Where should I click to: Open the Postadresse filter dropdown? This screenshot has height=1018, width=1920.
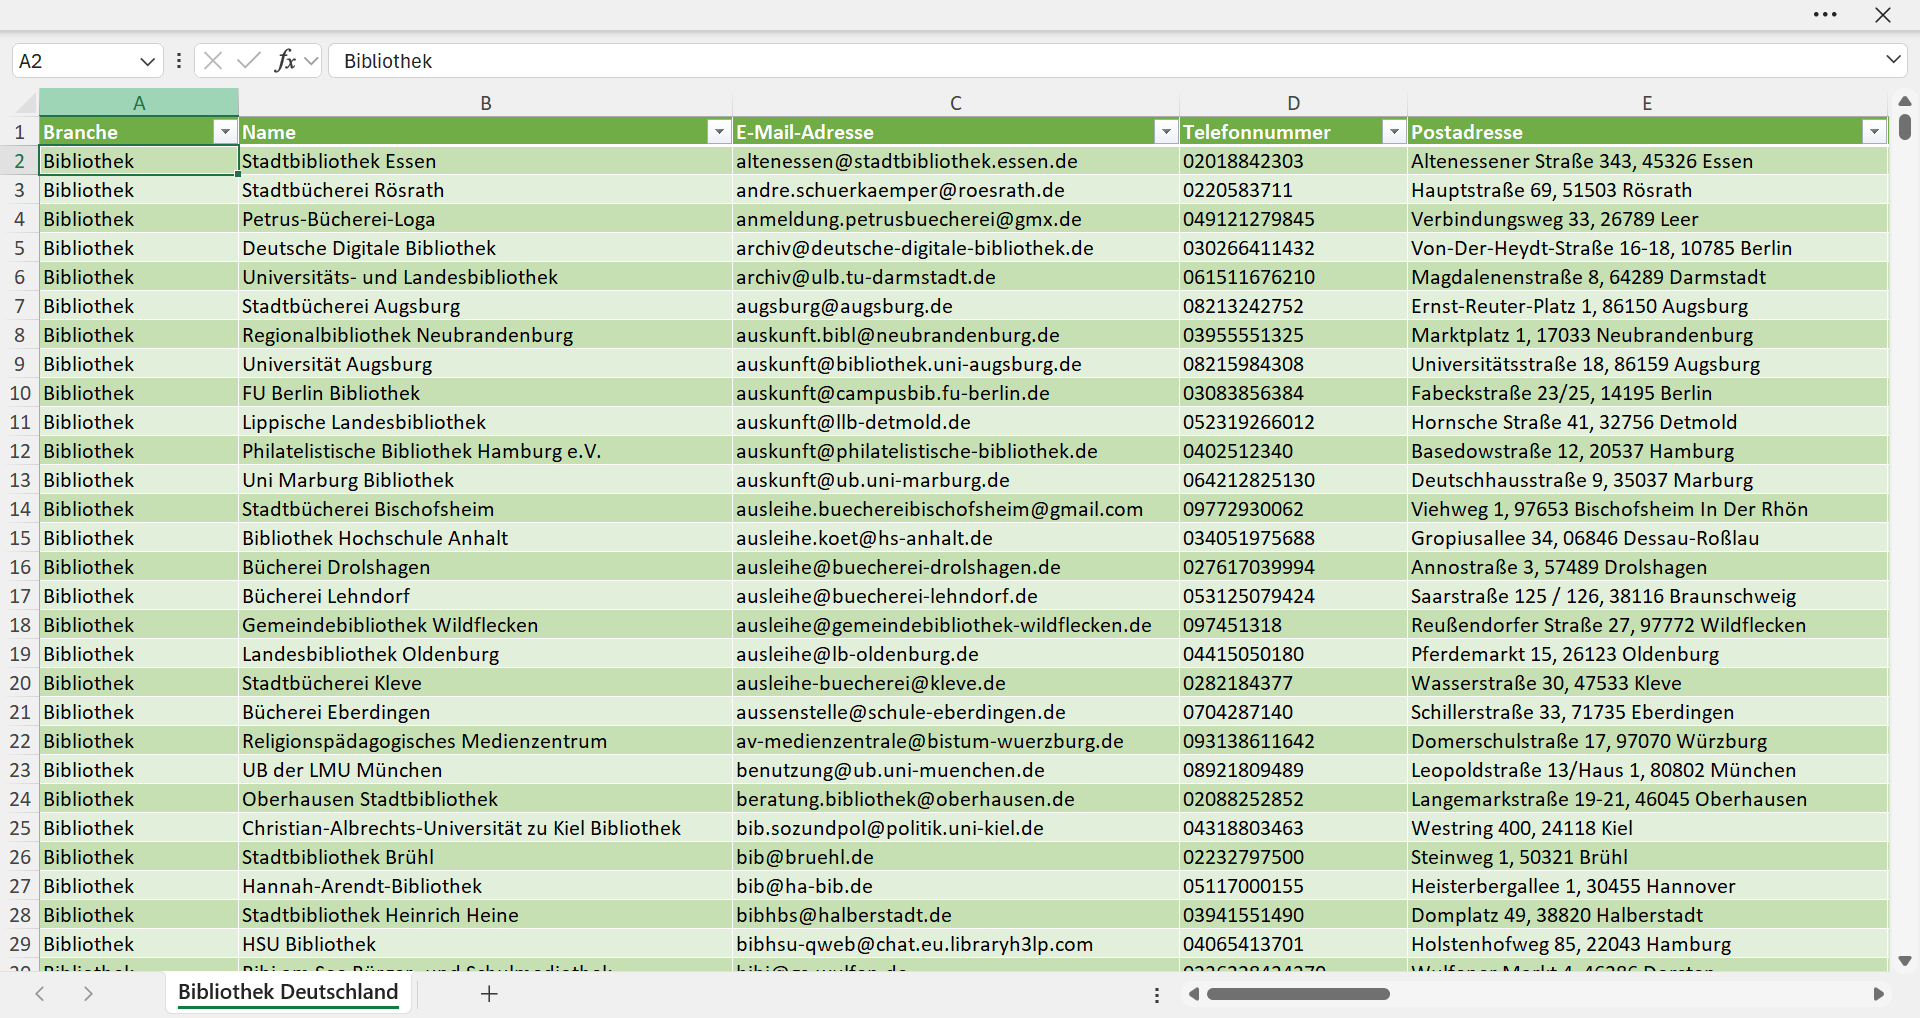pos(1874,132)
